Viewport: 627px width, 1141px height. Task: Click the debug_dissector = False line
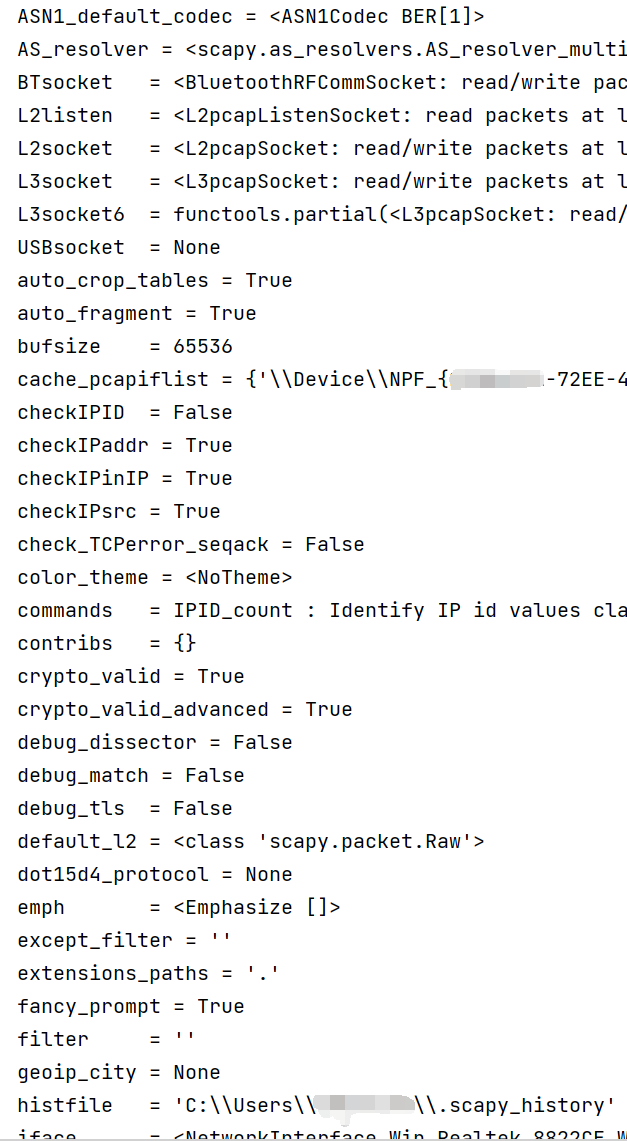pyautogui.click(x=155, y=743)
